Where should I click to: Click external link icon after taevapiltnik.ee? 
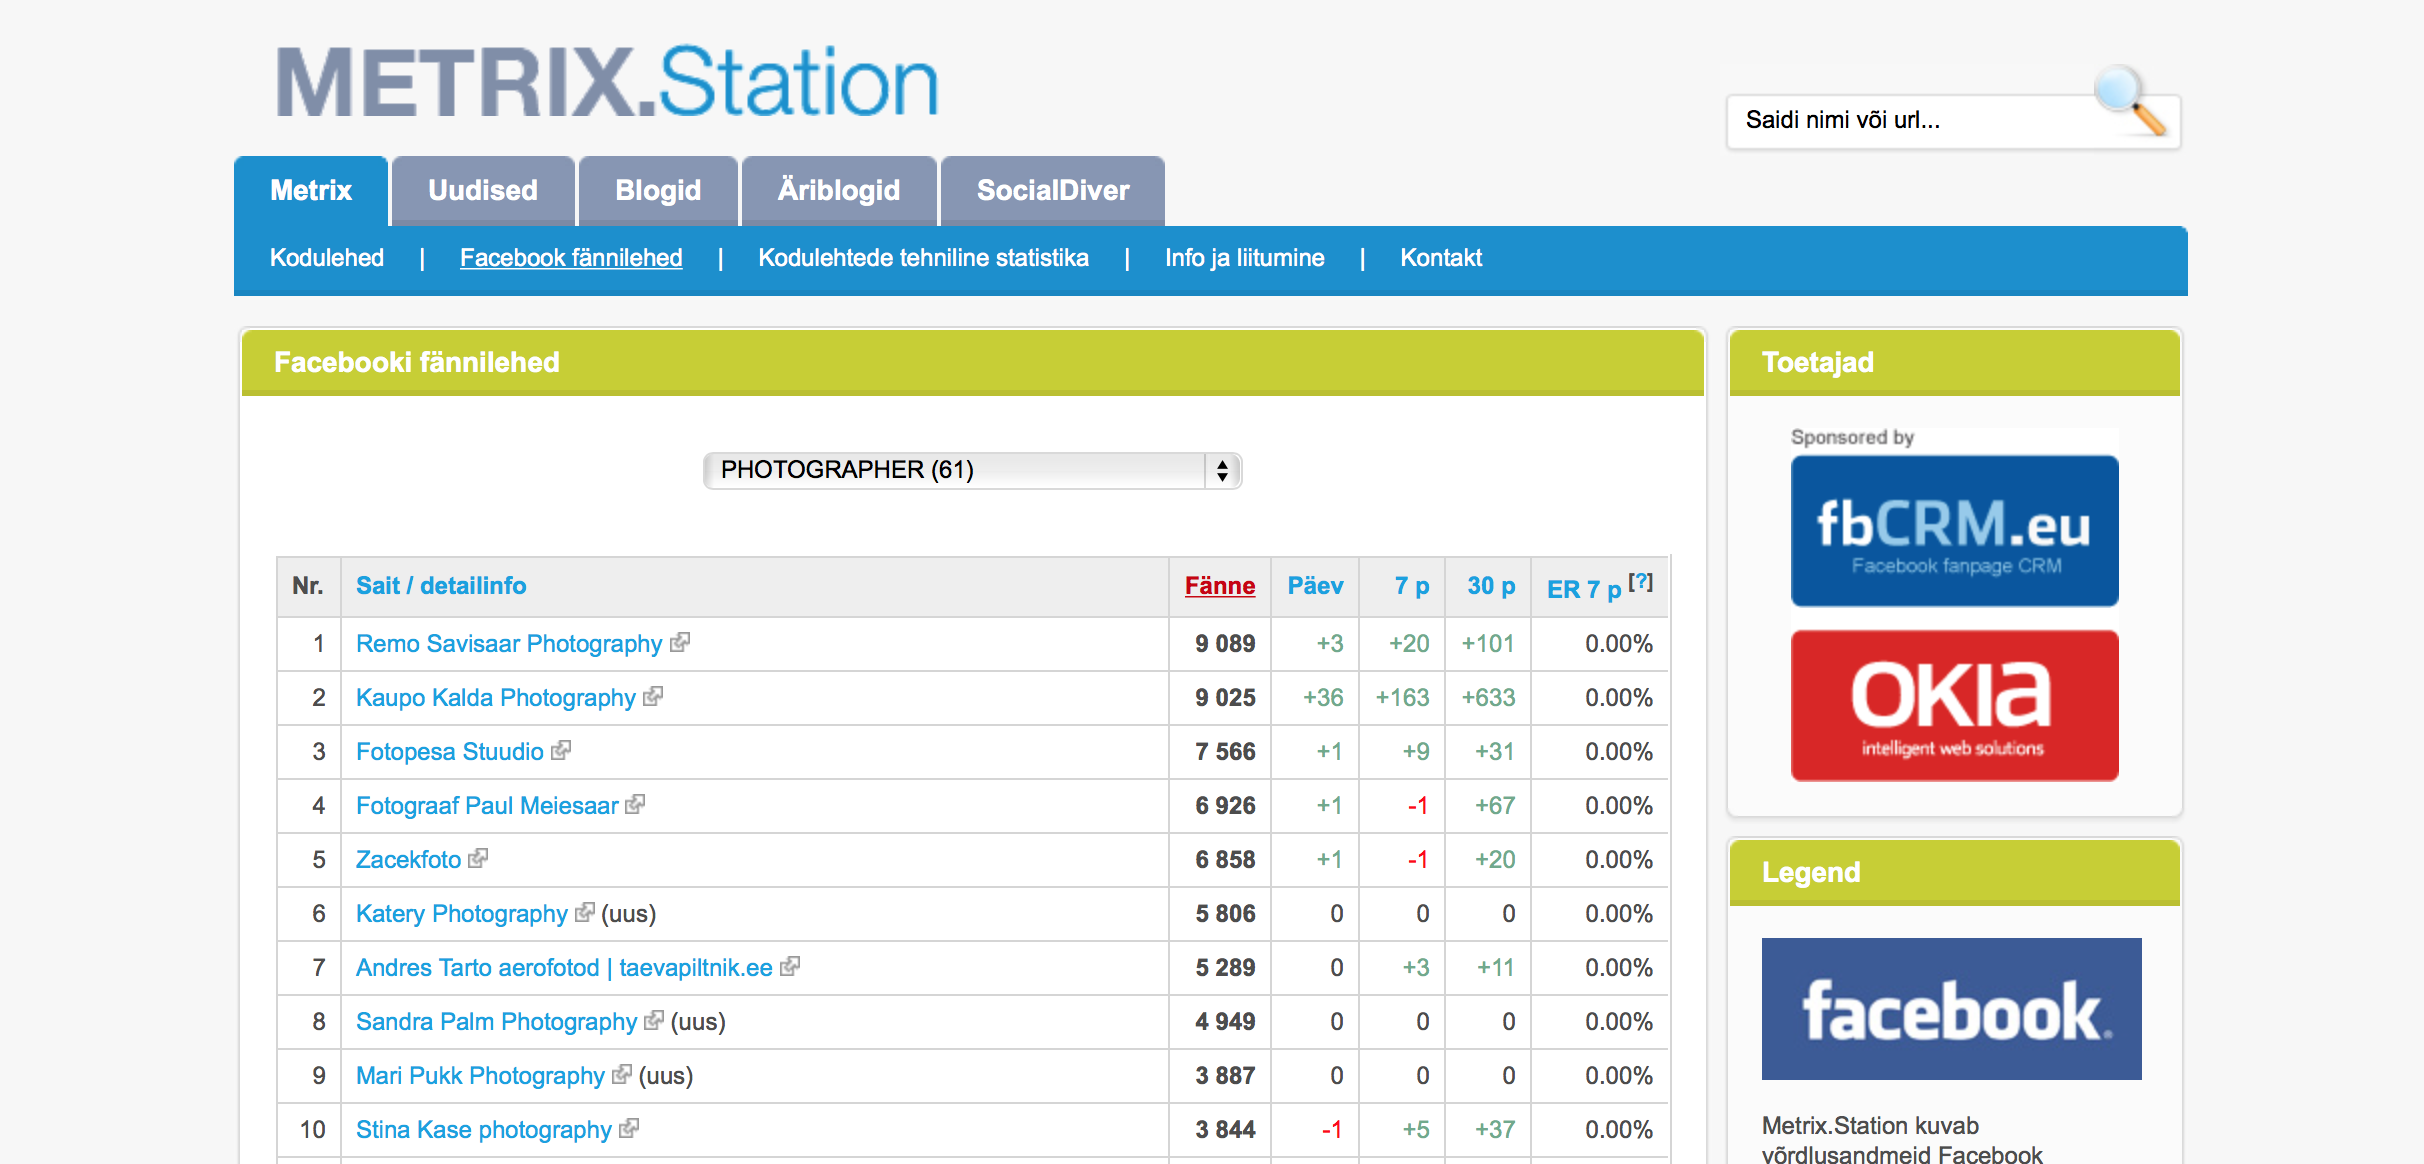pos(790,966)
